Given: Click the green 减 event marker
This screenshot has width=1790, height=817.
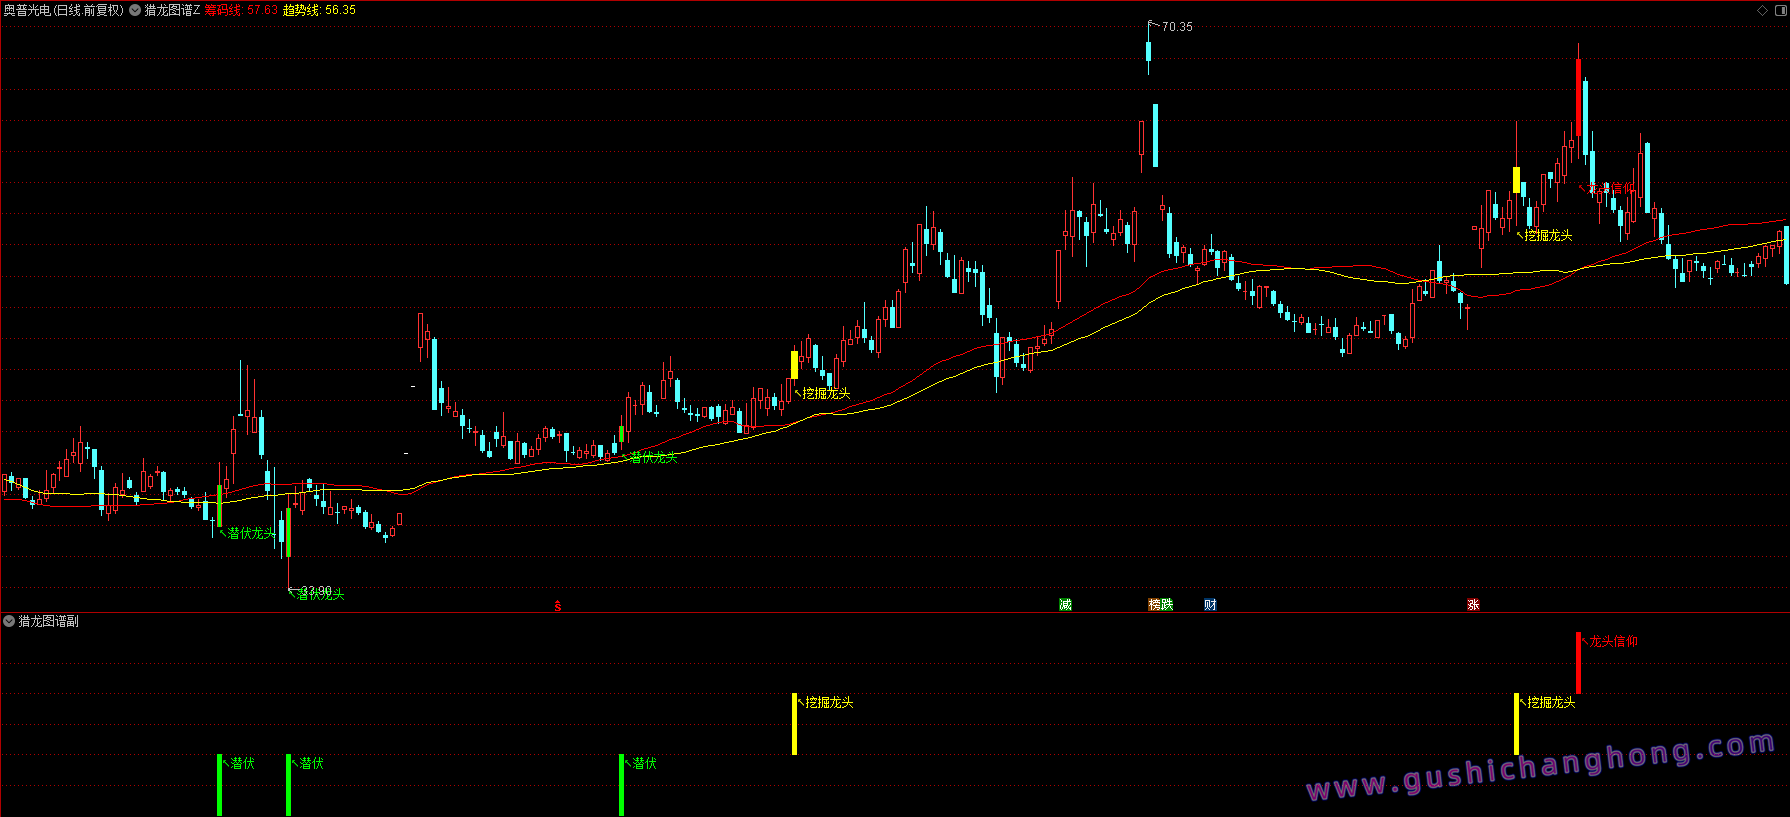Looking at the screenshot, I should click(x=1065, y=605).
